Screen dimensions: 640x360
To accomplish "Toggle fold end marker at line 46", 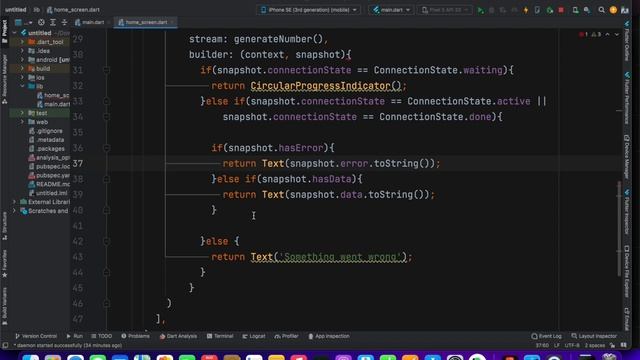I will click(107, 303).
